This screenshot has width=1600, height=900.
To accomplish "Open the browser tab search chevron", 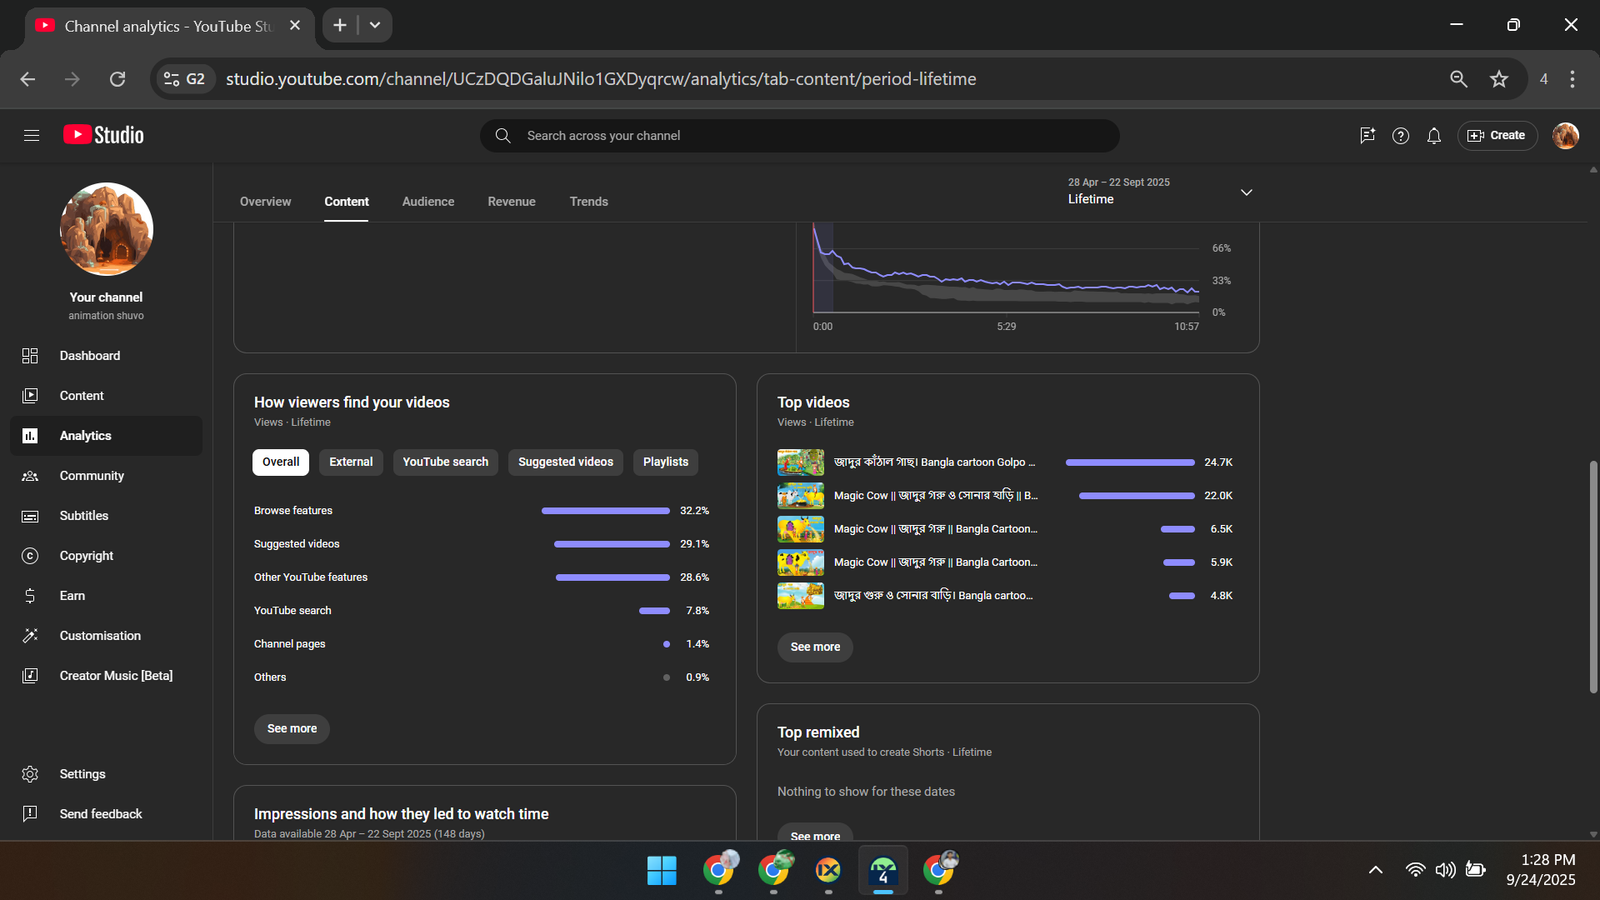I will tap(375, 25).
